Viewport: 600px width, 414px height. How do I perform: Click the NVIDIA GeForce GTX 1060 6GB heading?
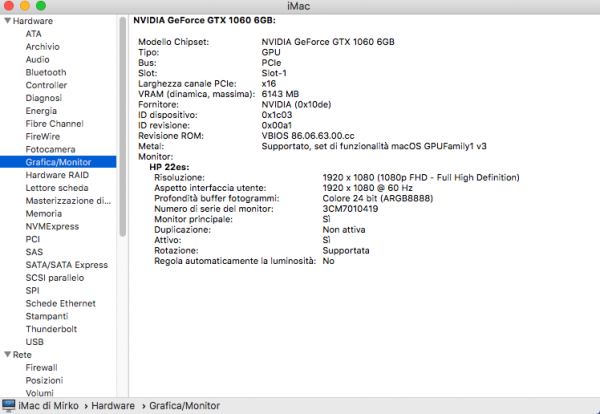coord(204,20)
